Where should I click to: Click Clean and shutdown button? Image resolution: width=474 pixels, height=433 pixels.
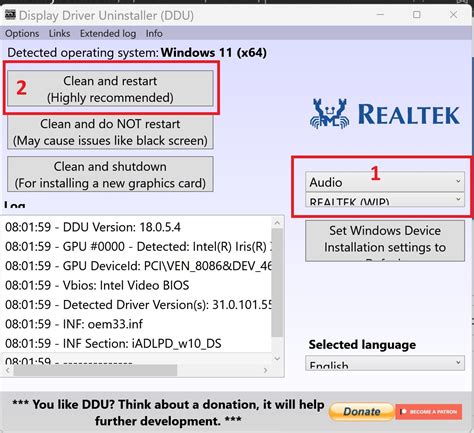tap(110, 174)
